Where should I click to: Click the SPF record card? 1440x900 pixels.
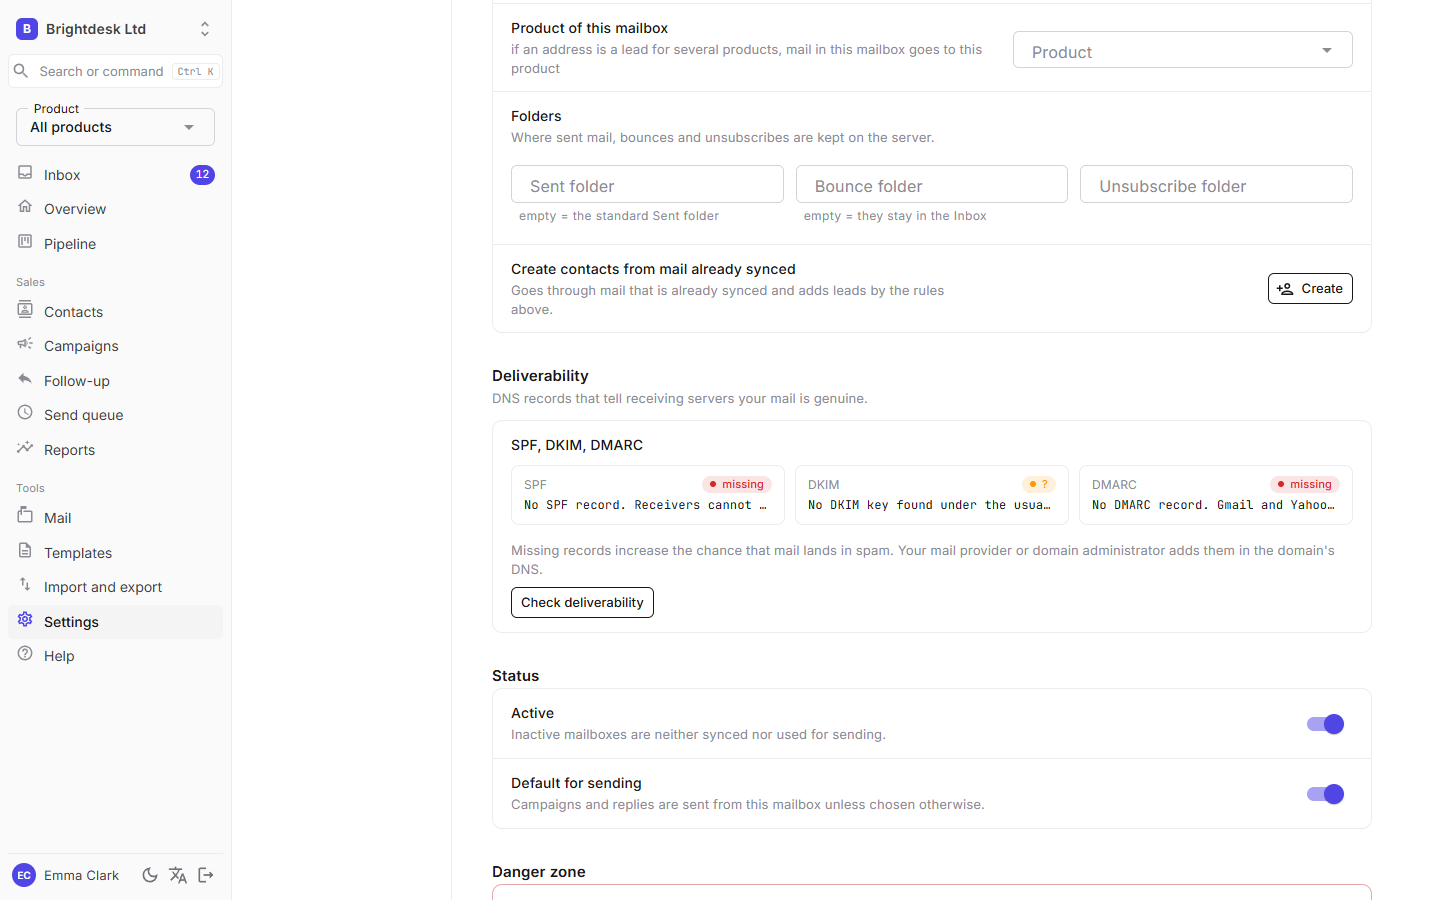648,495
